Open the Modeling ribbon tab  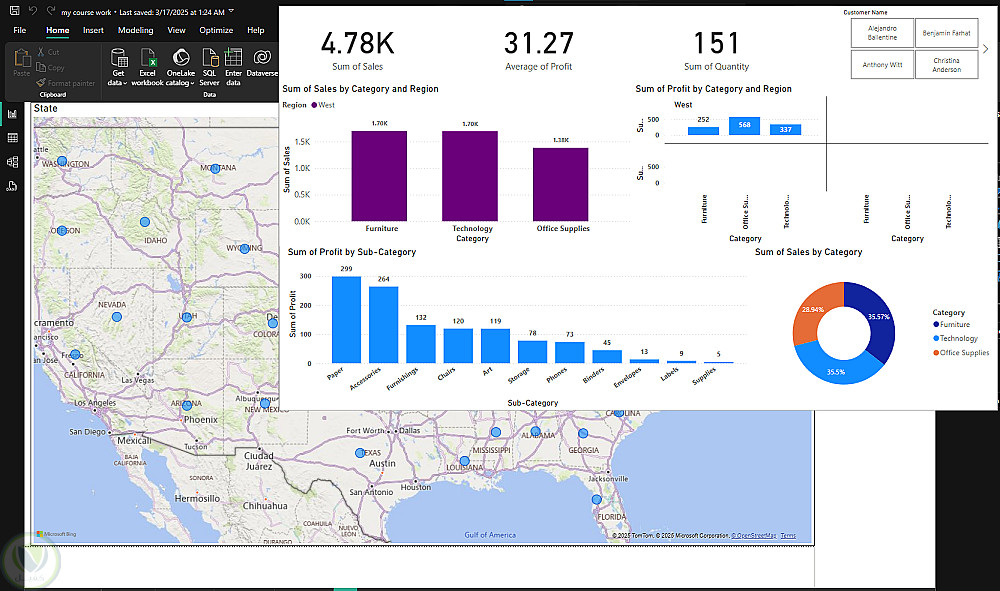tap(135, 30)
